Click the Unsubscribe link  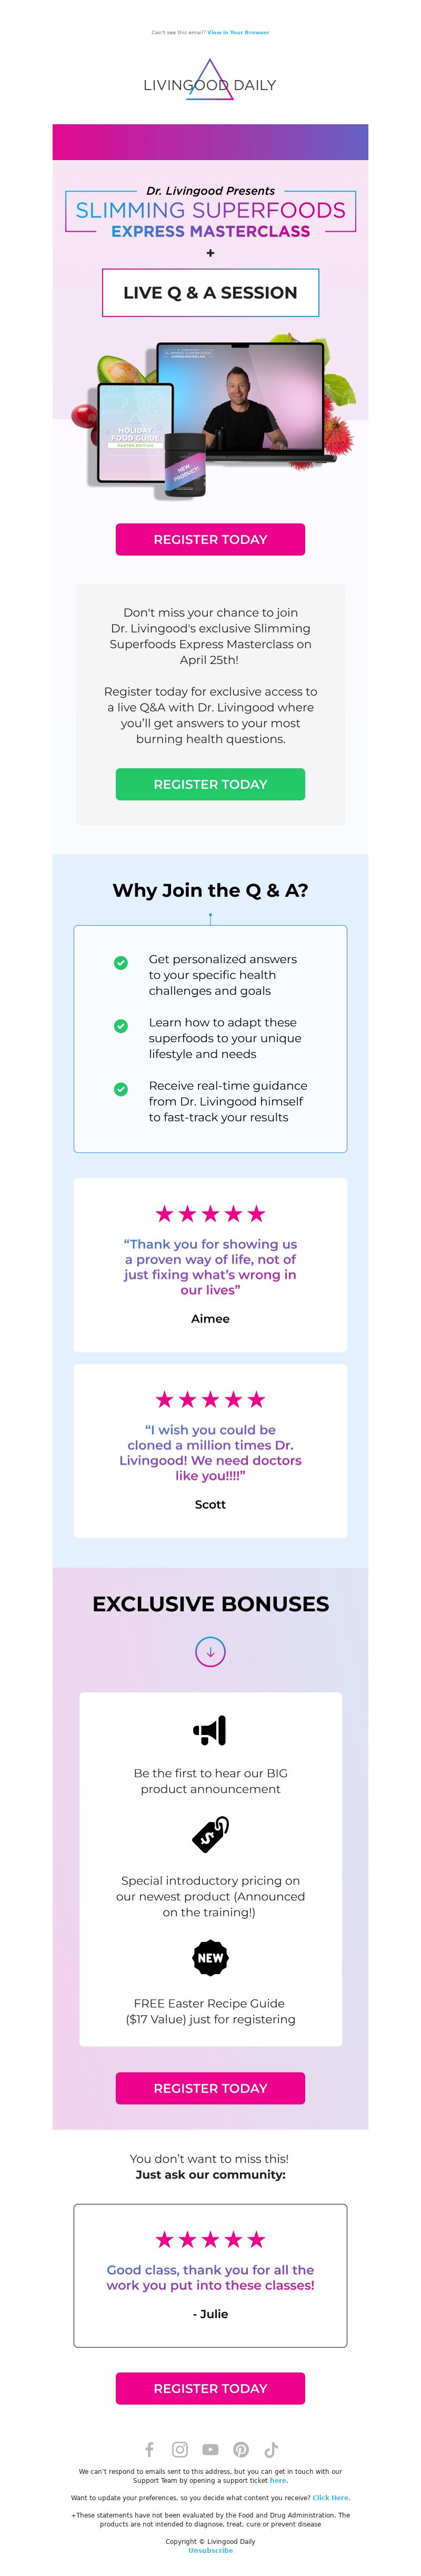(x=210, y=2550)
